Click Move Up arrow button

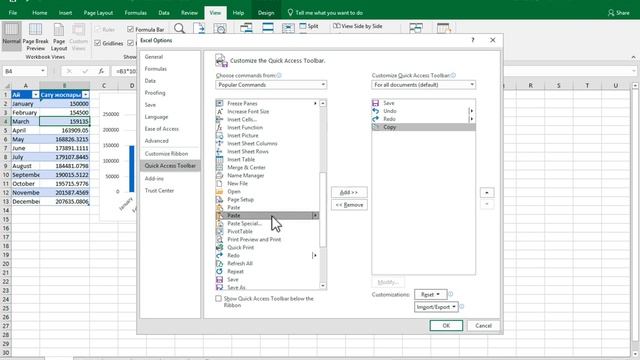tap(487, 193)
